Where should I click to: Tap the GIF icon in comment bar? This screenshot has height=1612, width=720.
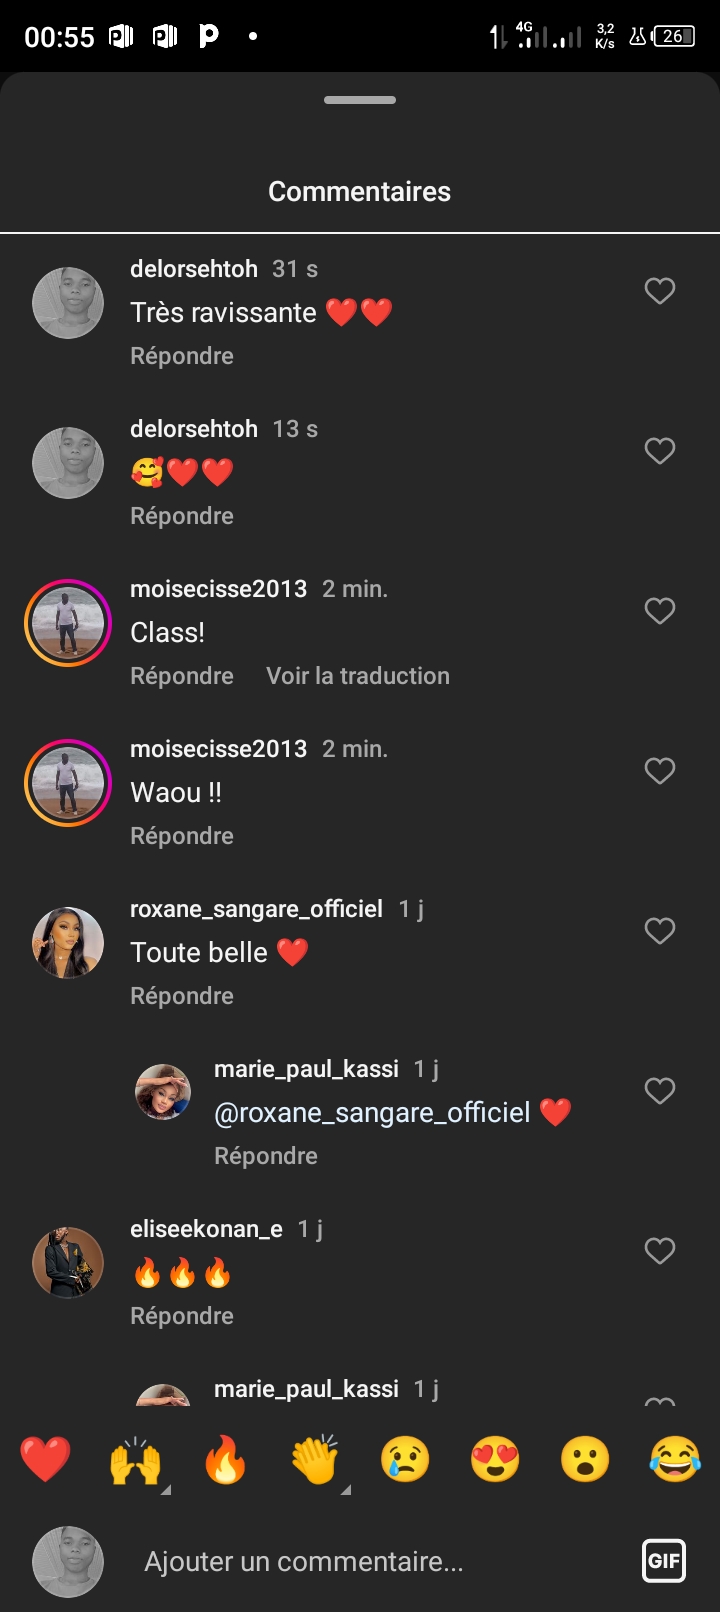(664, 1560)
